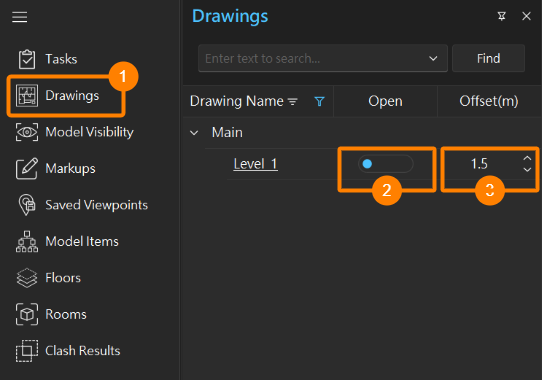Select the Tasks clipboard icon
The image size is (542, 380).
(x=27, y=59)
